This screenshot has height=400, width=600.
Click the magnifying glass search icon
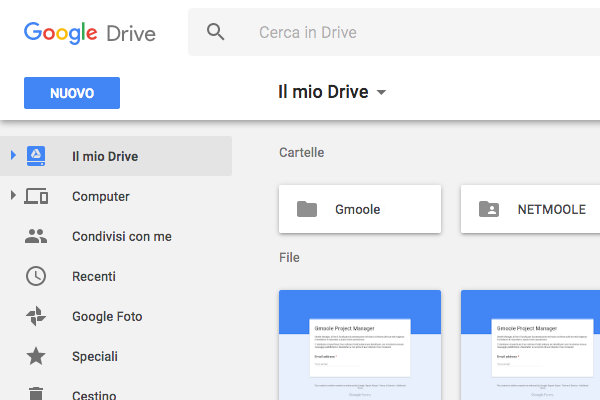[216, 32]
